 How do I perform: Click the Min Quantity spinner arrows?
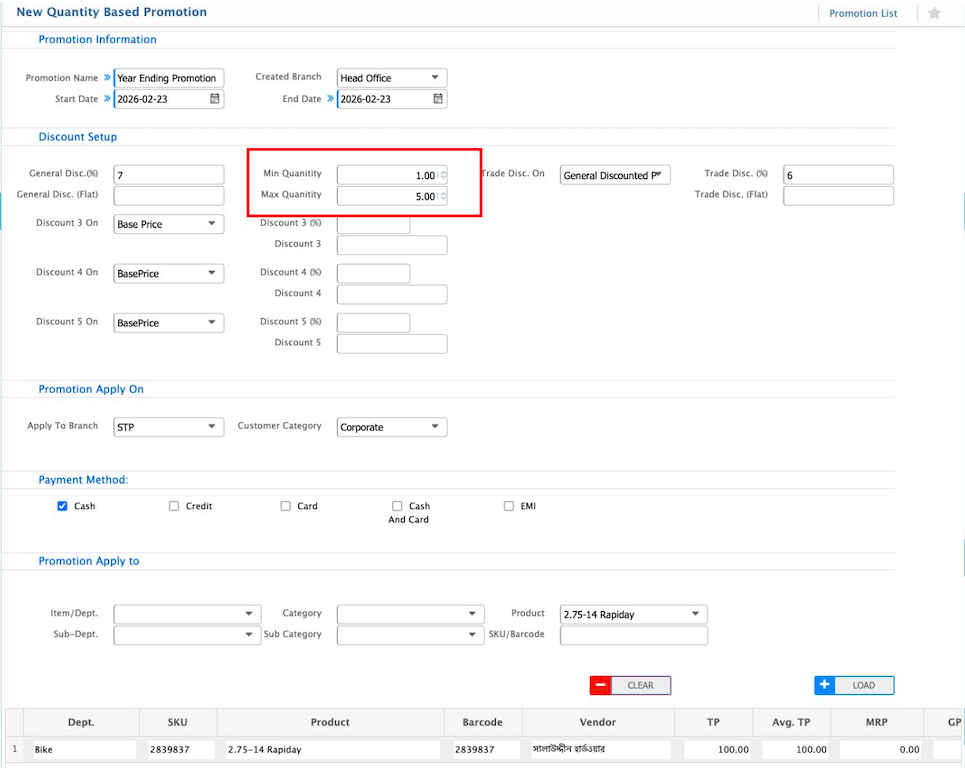(443, 175)
